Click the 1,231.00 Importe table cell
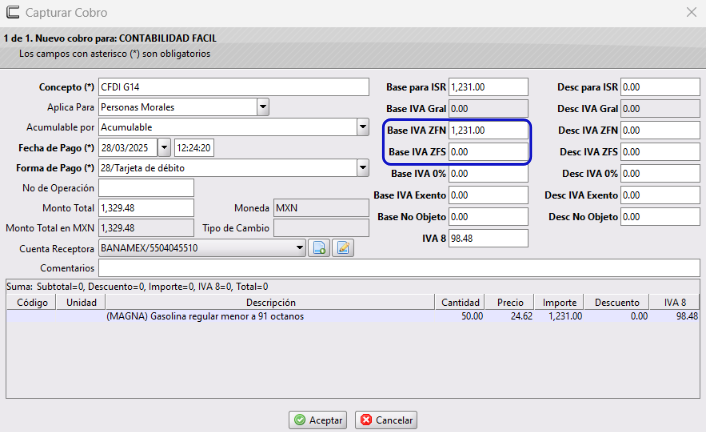This screenshot has height=432, width=706. (565, 316)
